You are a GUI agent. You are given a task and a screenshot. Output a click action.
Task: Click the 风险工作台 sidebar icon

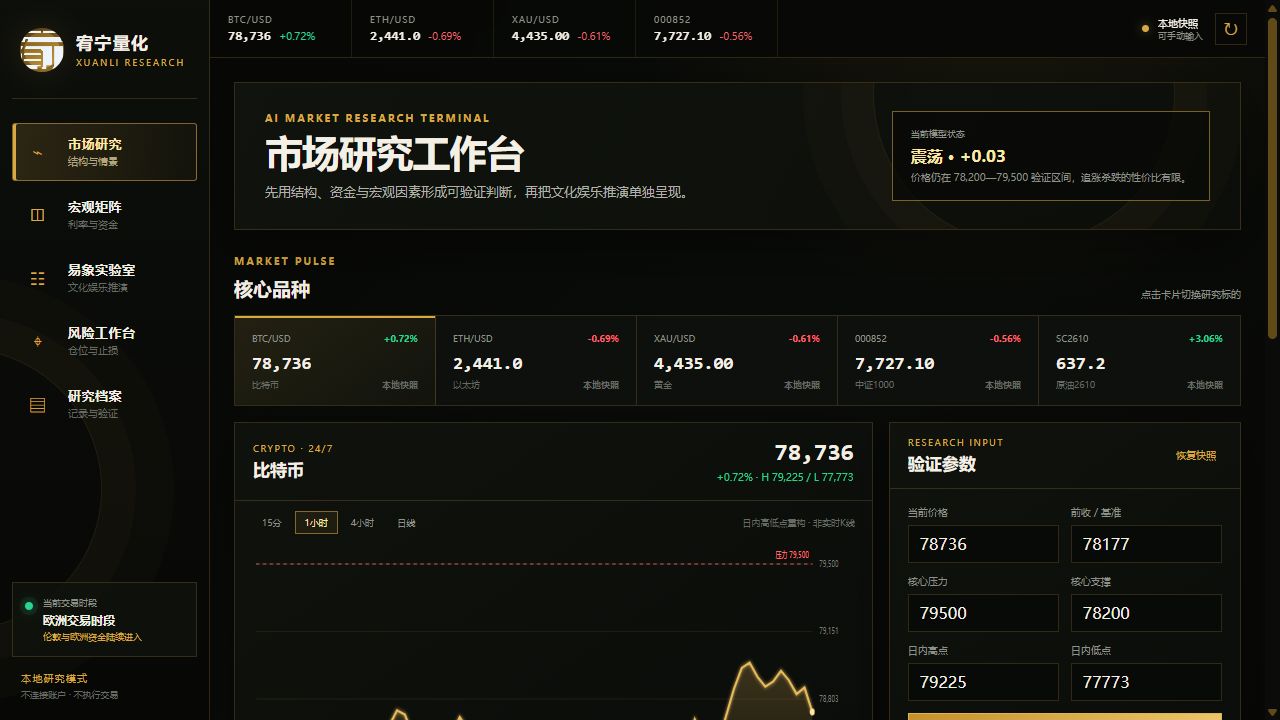(x=38, y=341)
